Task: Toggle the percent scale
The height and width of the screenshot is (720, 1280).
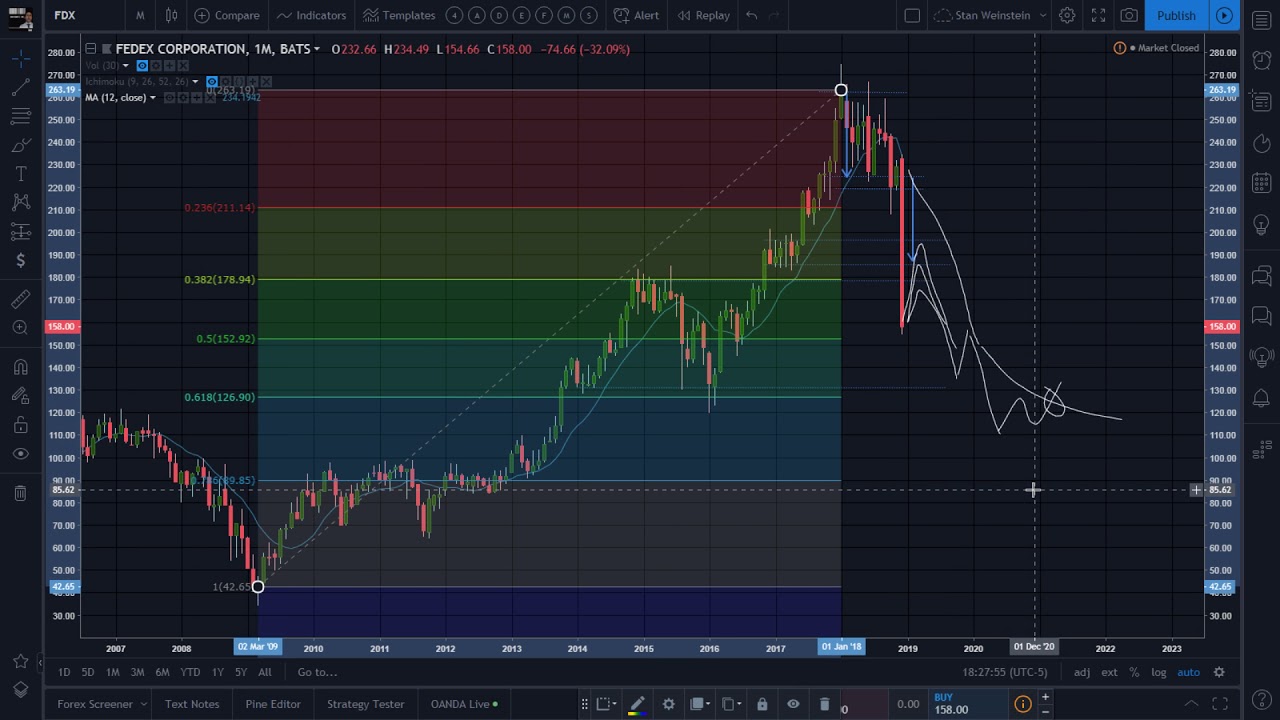Action: [1134, 672]
